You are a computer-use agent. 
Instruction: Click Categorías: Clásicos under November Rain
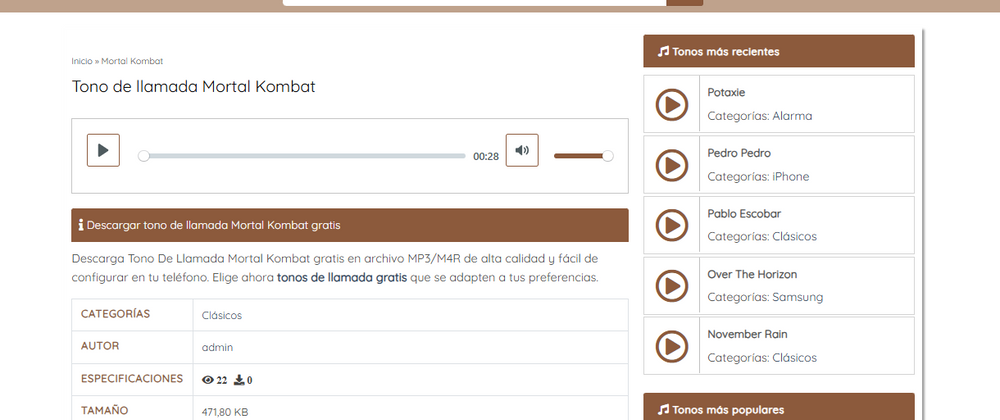[x=762, y=358]
